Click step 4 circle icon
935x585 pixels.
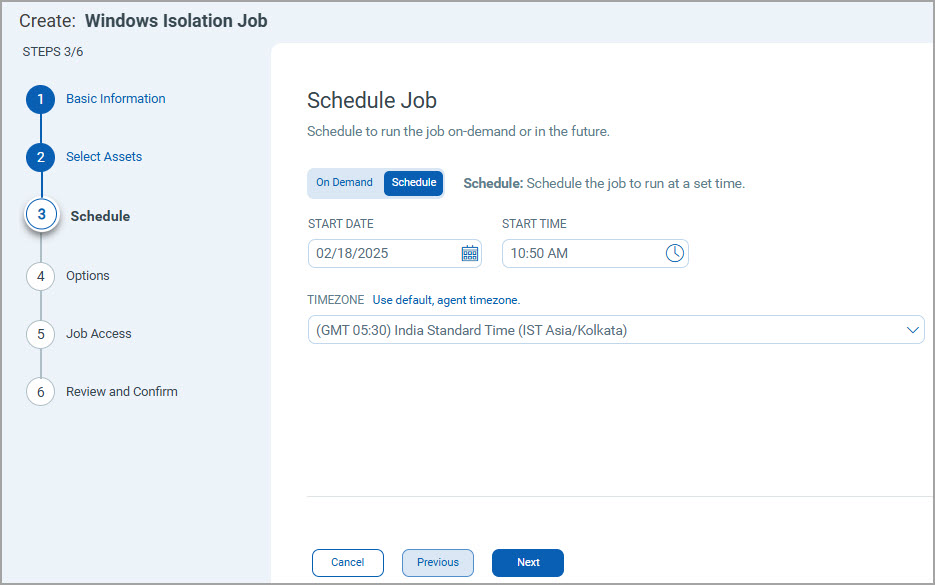click(41, 276)
